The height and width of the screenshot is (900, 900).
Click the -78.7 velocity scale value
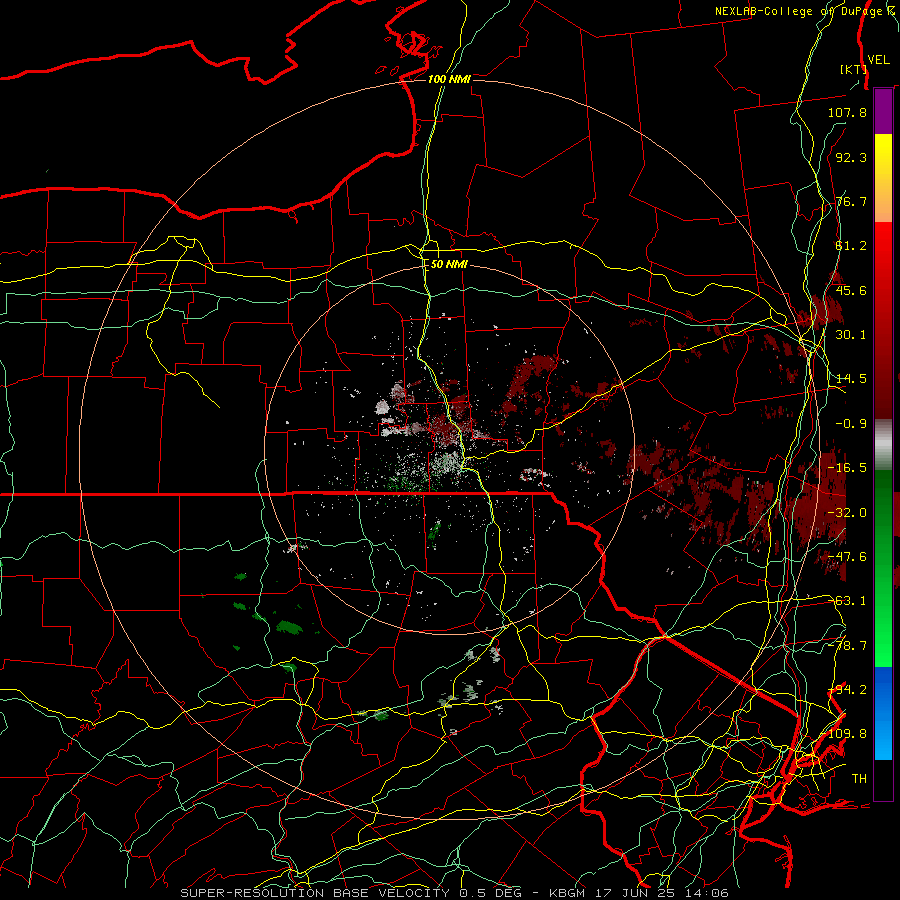coord(847,646)
